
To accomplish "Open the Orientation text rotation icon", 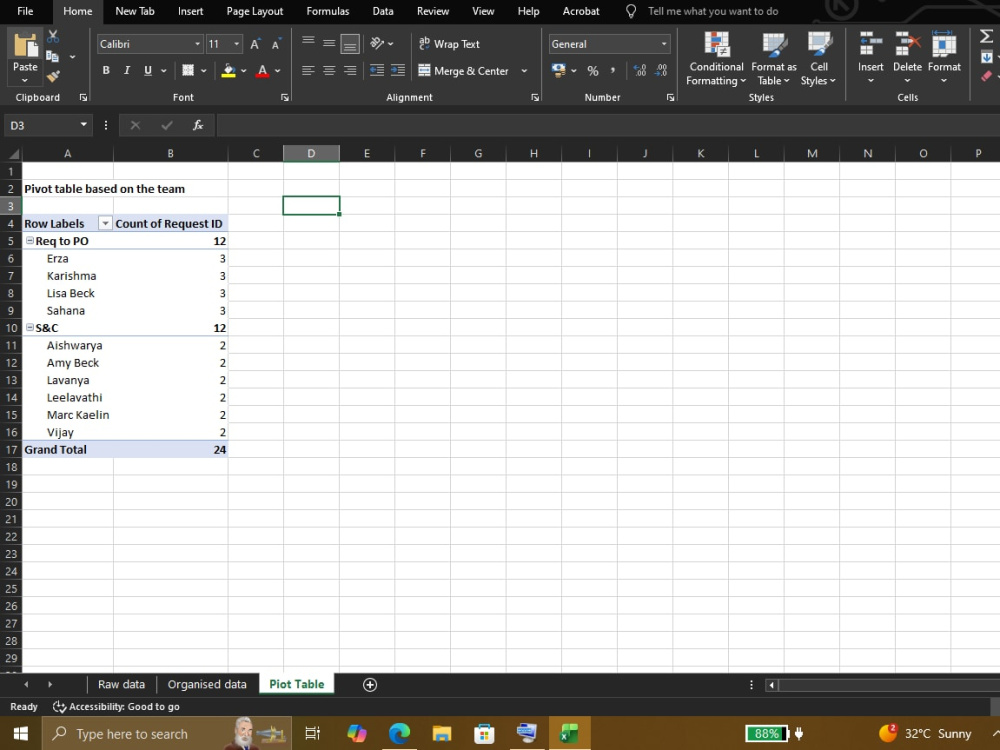I will [x=378, y=43].
